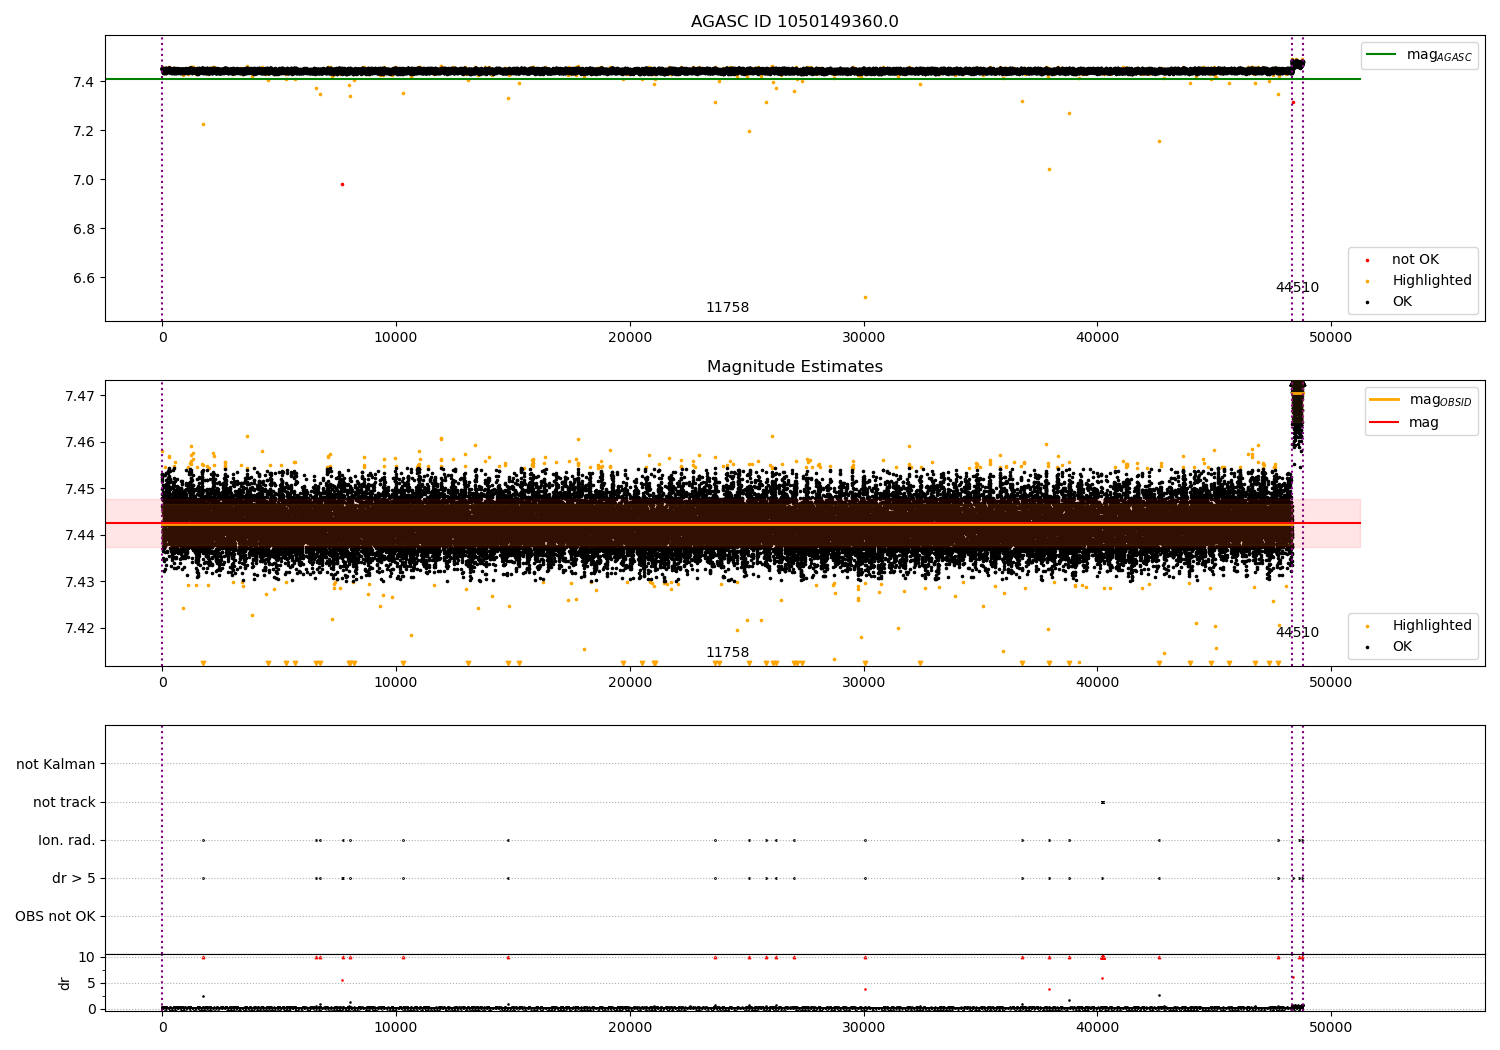The width and height of the screenshot is (1500, 1050).
Task: Click the 5 tick on the dr axis
Action: (x=91, y=983)
